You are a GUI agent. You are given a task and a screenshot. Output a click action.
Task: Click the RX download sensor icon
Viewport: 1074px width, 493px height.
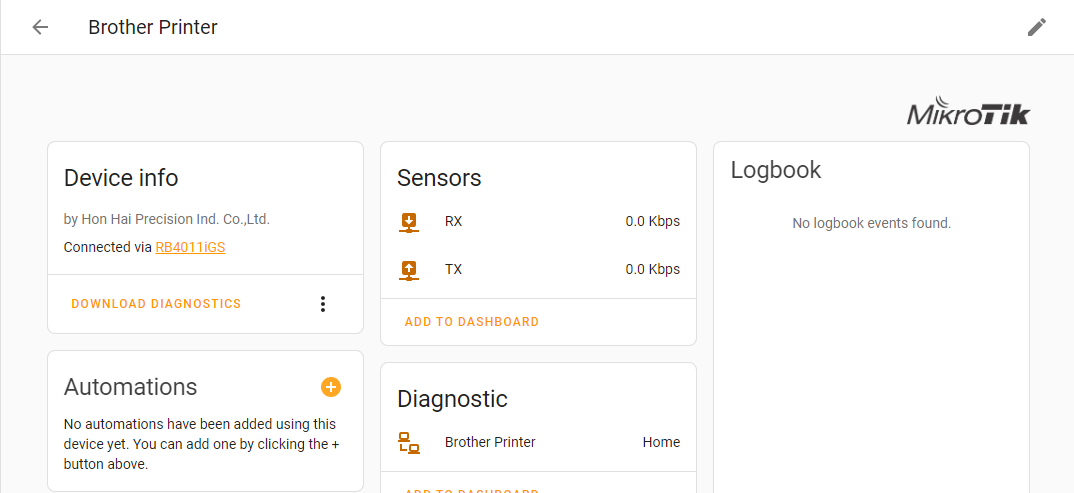[x=409, y=222]
